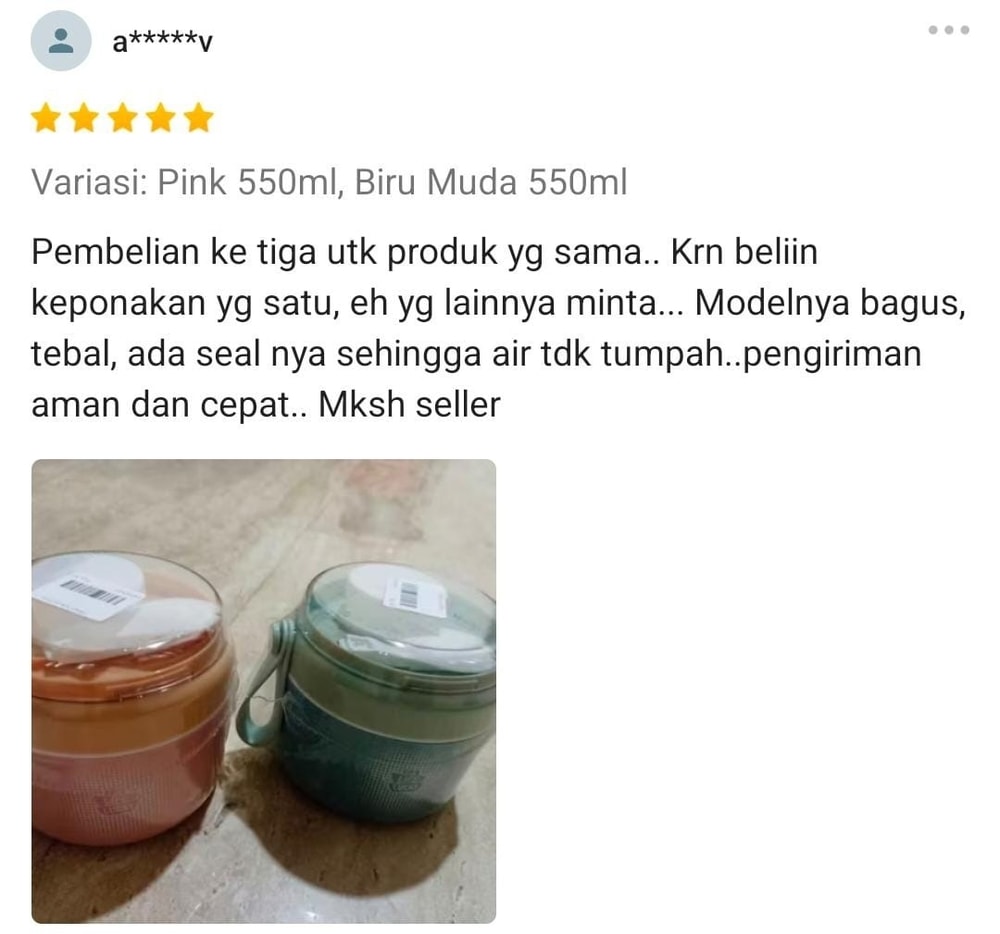
Task: Click barcode sticker on green container lid
Action: tap(413, 597)
